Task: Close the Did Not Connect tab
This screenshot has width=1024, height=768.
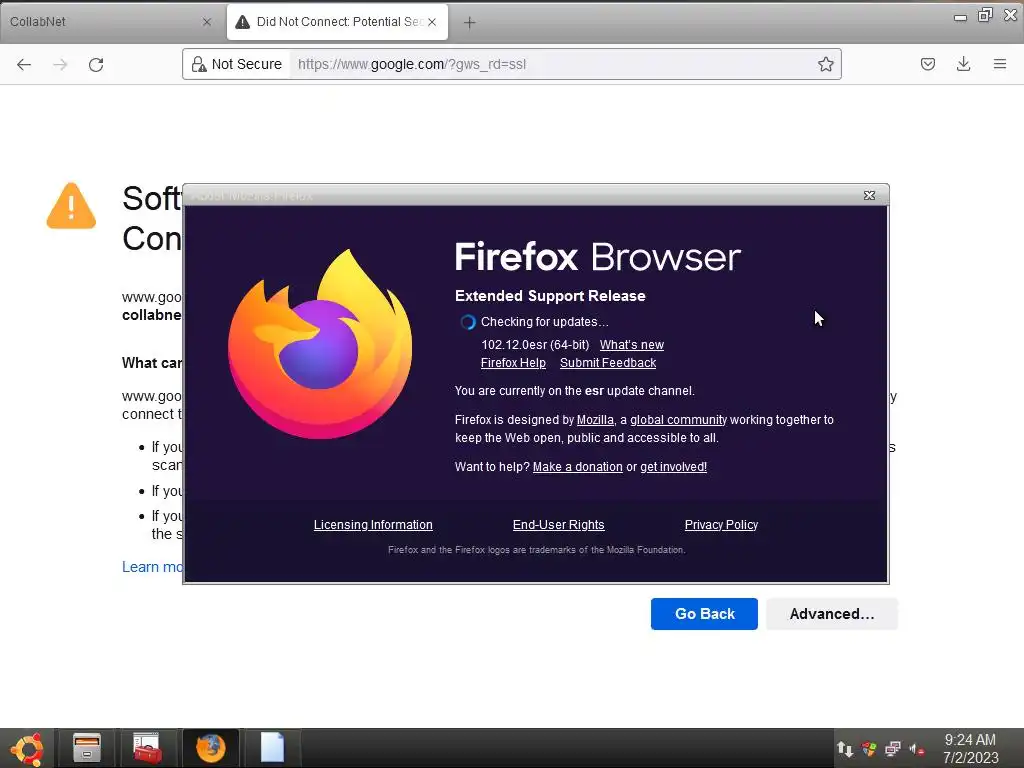Action: pyautogui.click(x=432, y=22)
